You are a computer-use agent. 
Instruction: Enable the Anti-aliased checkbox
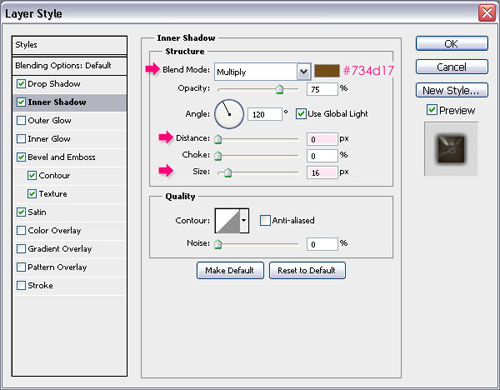coord(265,220)
